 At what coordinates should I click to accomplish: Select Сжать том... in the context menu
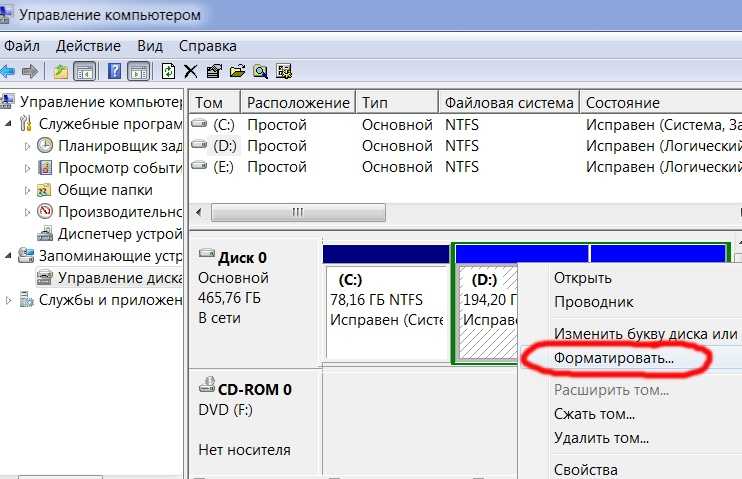click(x=594, y=414)
